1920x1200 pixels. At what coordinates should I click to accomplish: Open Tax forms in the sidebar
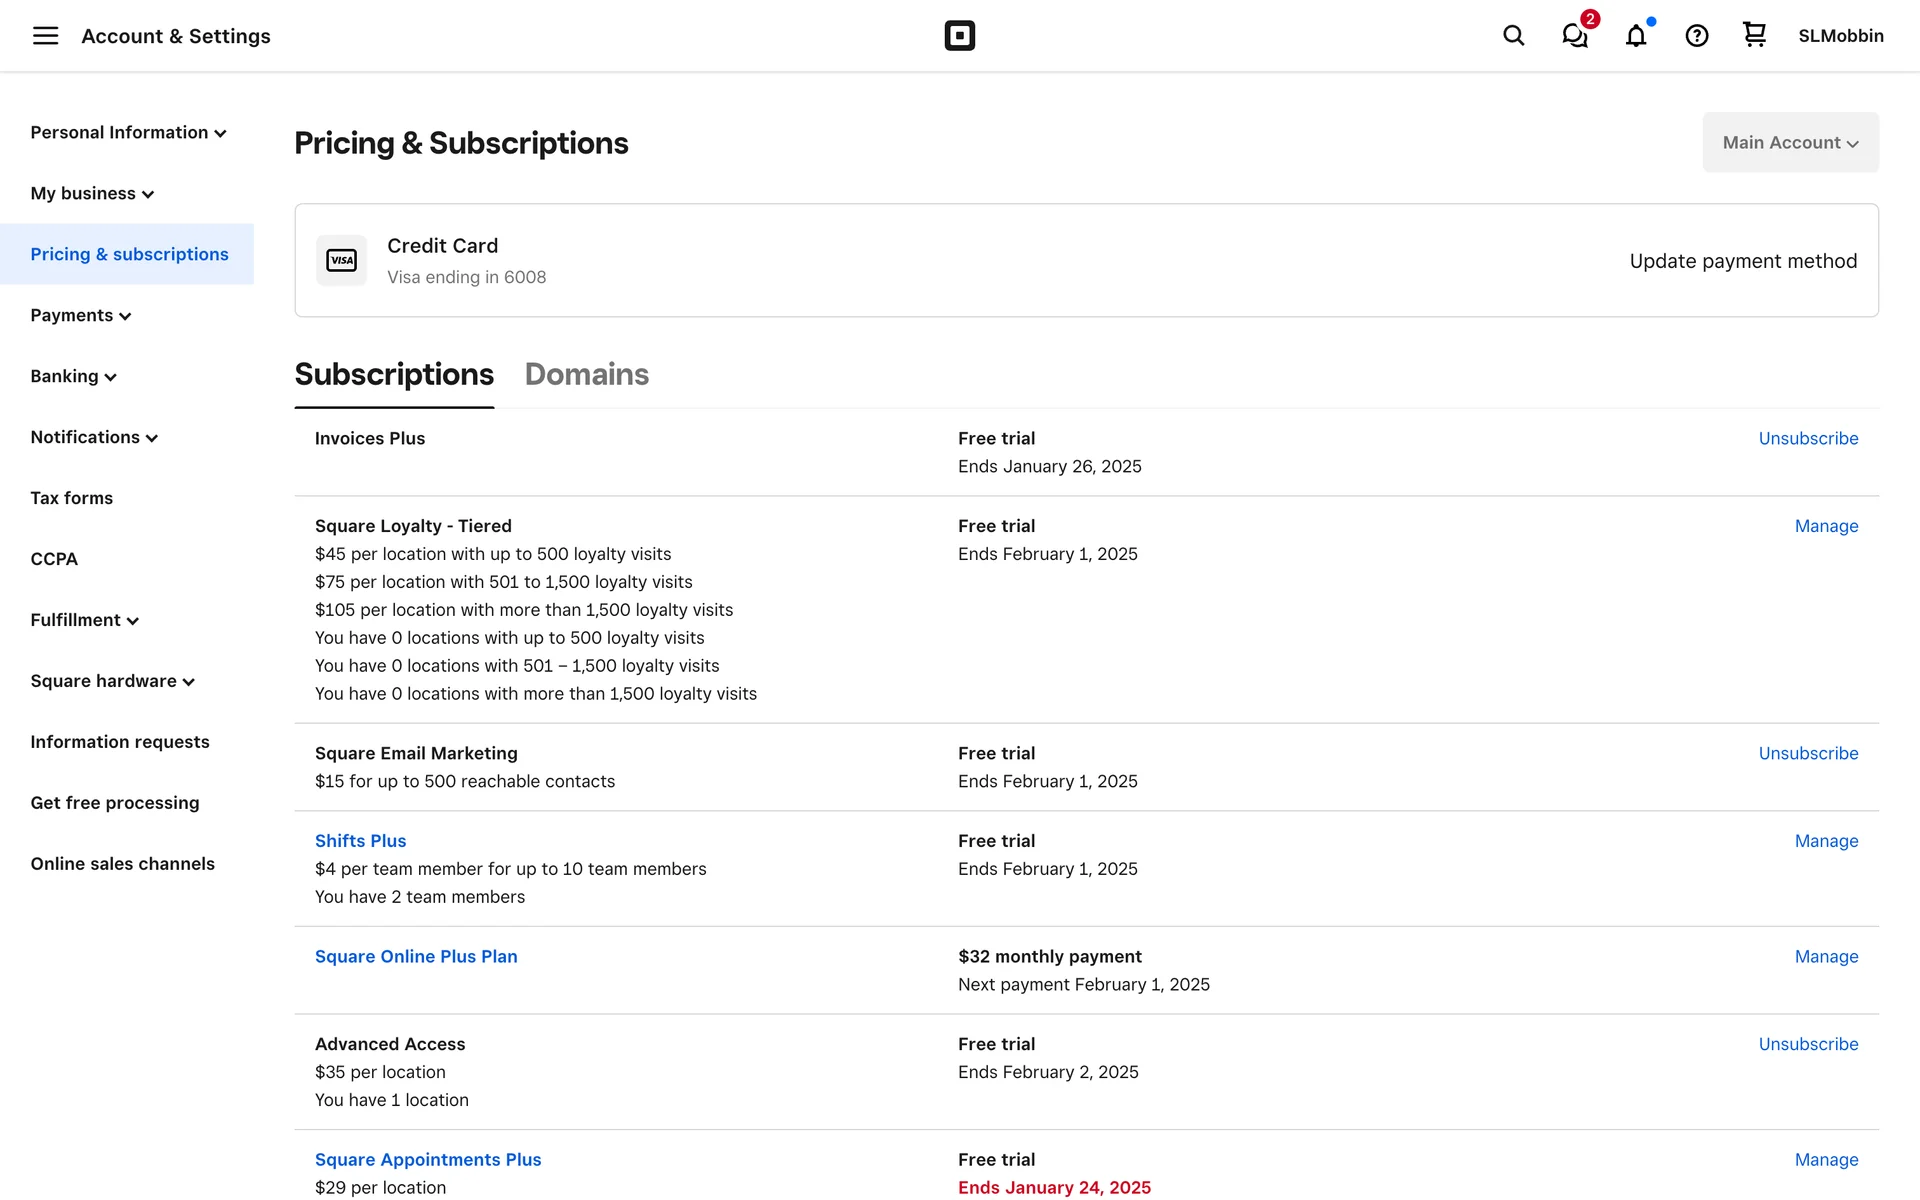[x=72, y=498]
